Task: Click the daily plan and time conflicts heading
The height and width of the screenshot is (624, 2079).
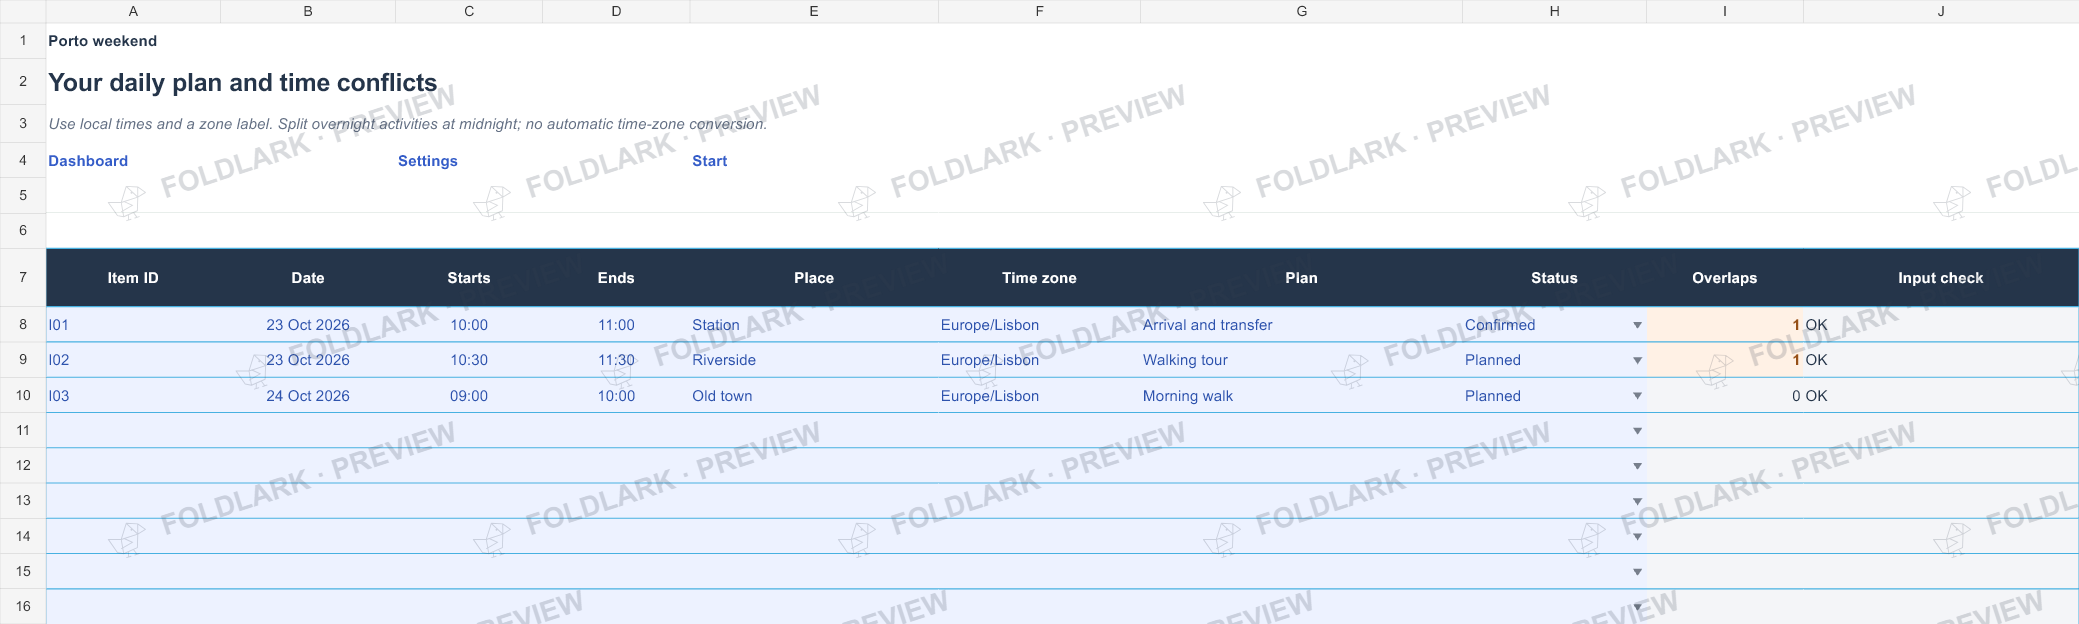Action: point(243,82)
